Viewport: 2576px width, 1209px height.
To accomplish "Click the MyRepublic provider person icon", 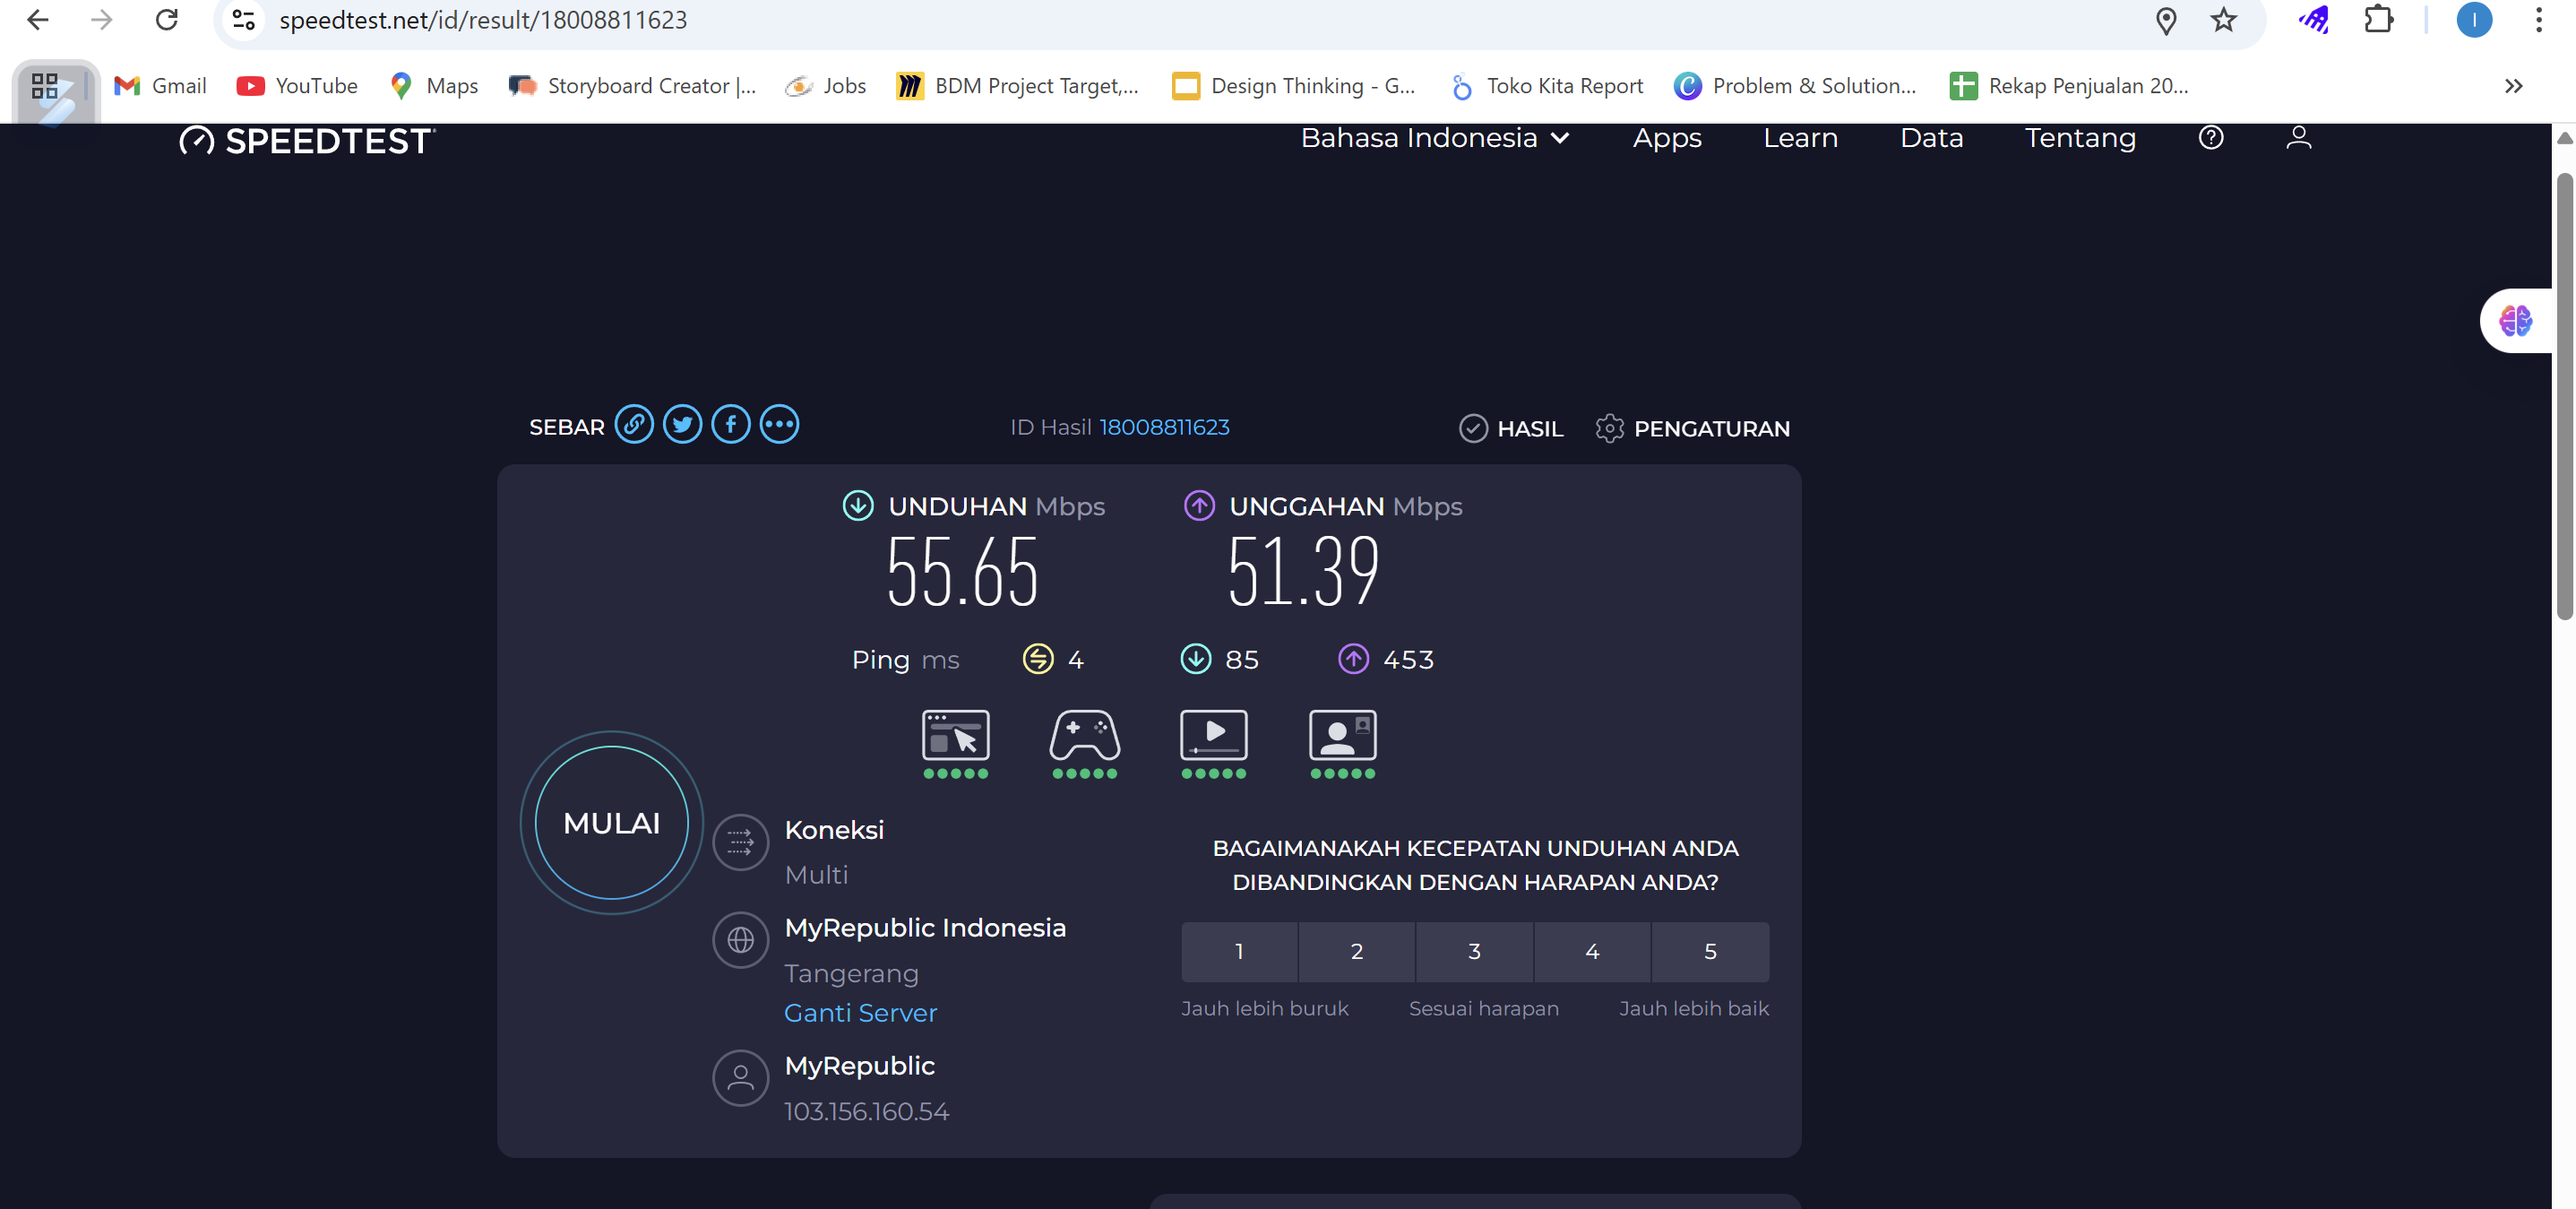I will (740, 1078).
